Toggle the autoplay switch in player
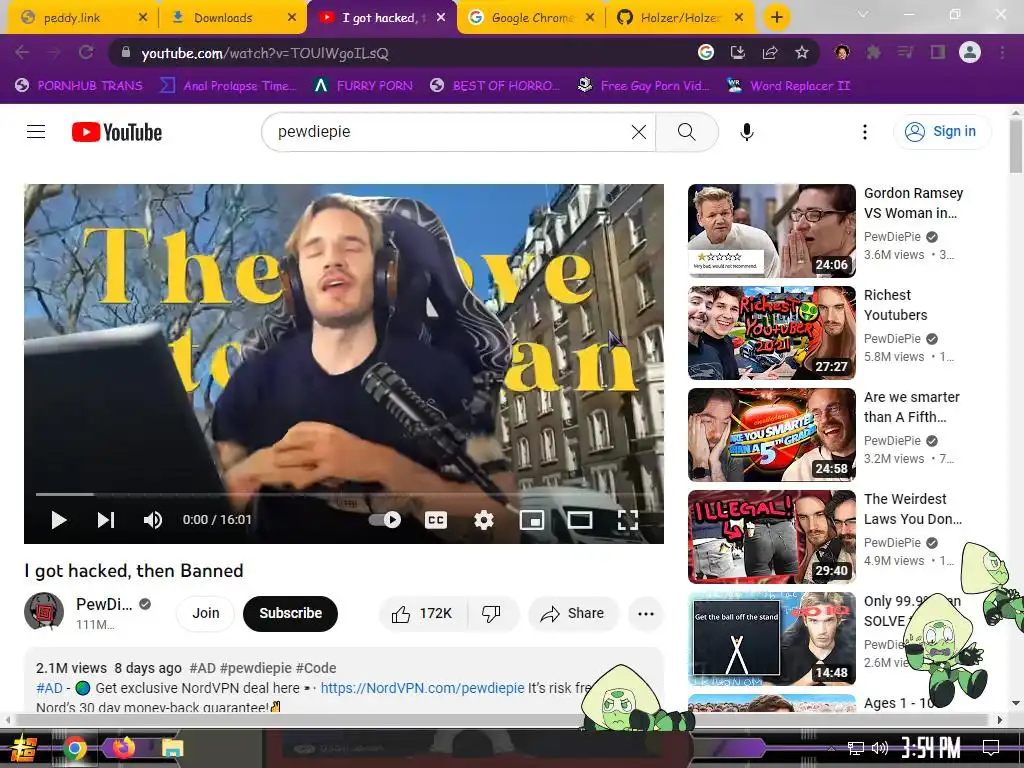Image resolution: width=1024 pixels, height=768 pixels. (385, 520)
